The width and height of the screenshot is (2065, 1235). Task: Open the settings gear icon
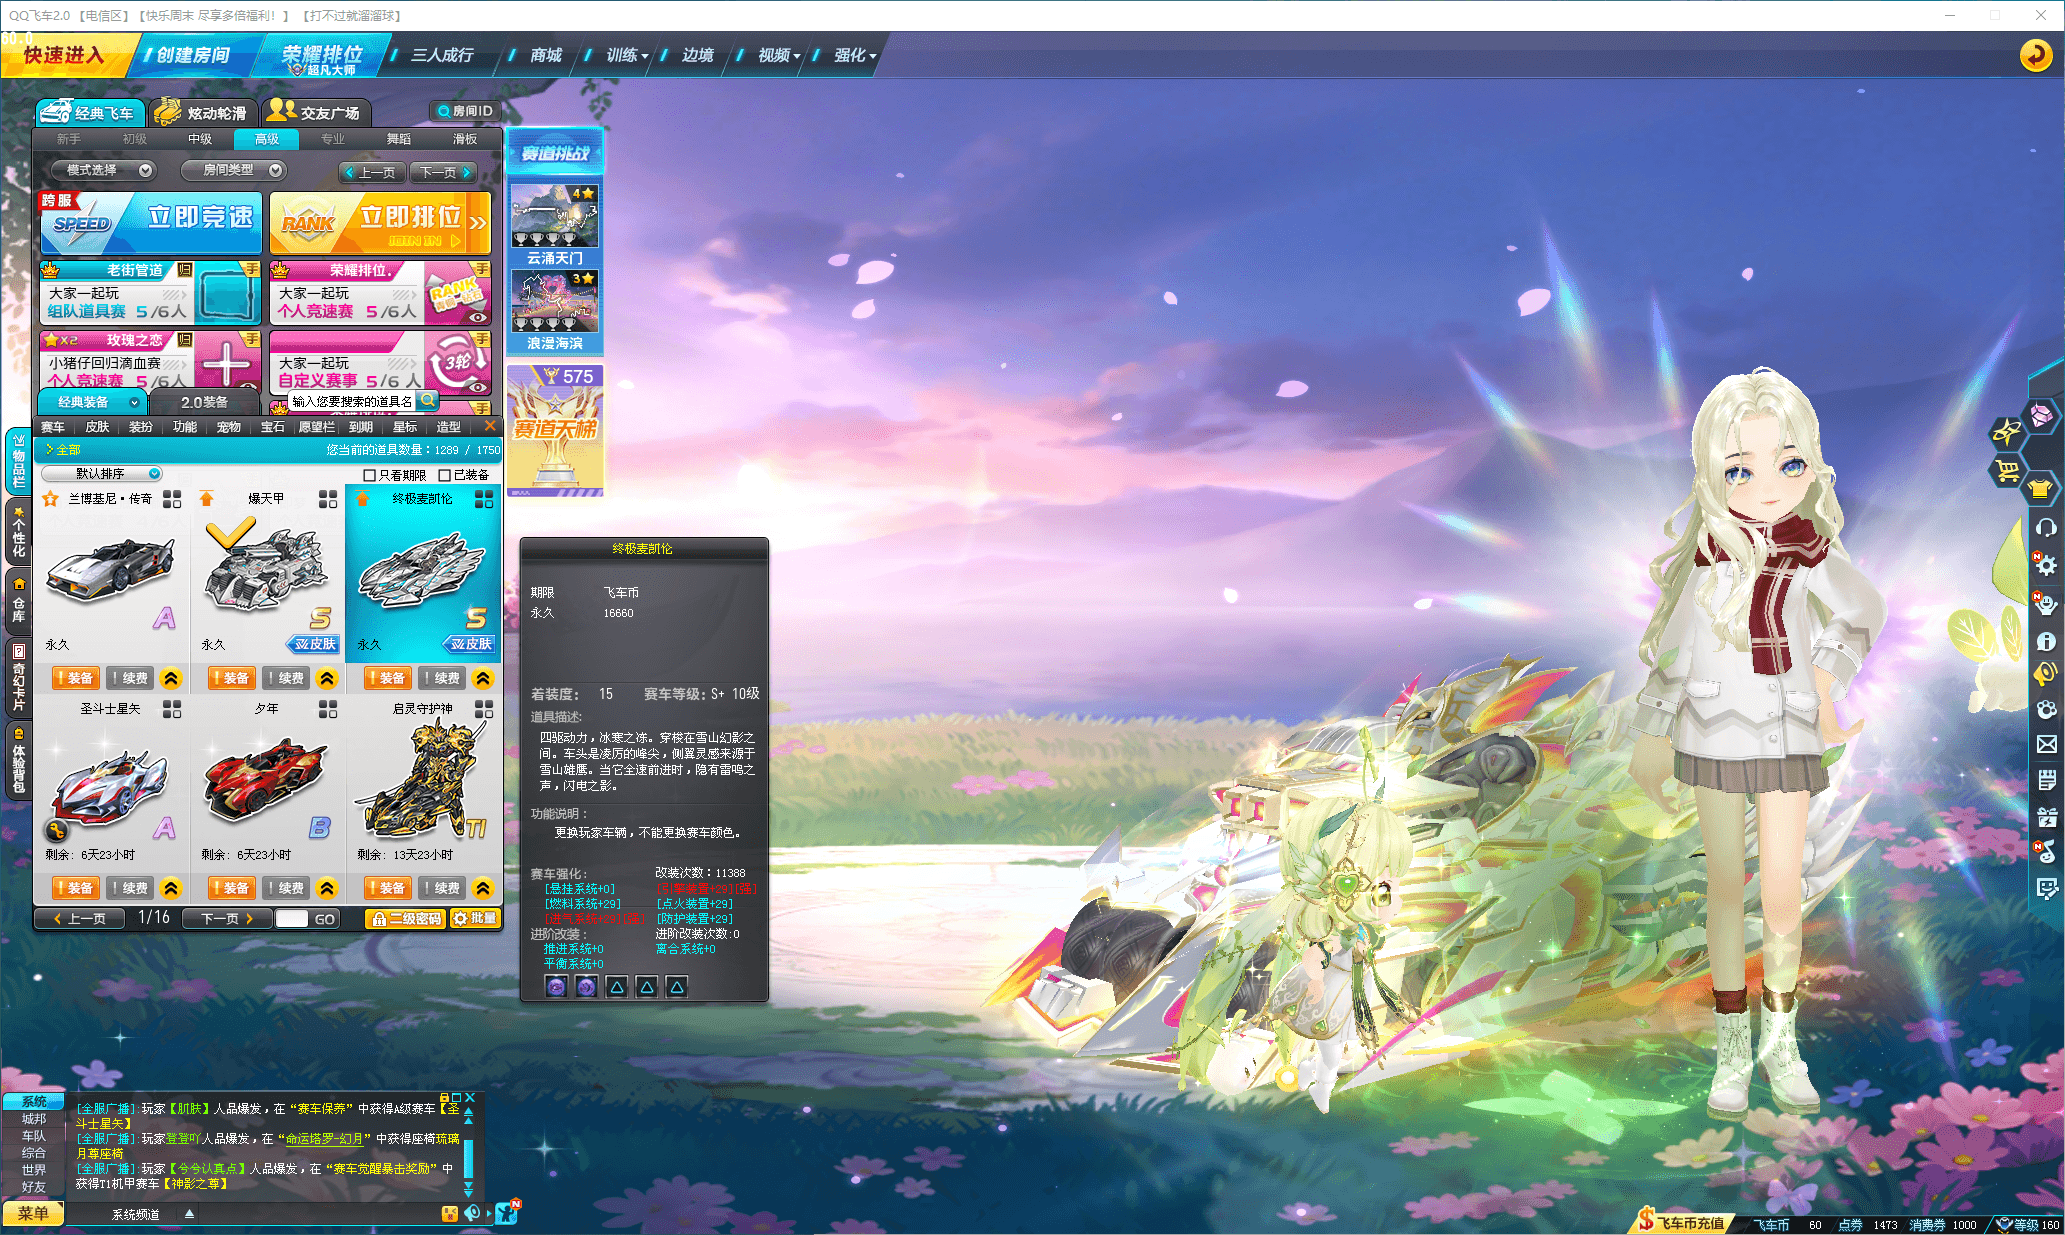tap(2046, 566)
